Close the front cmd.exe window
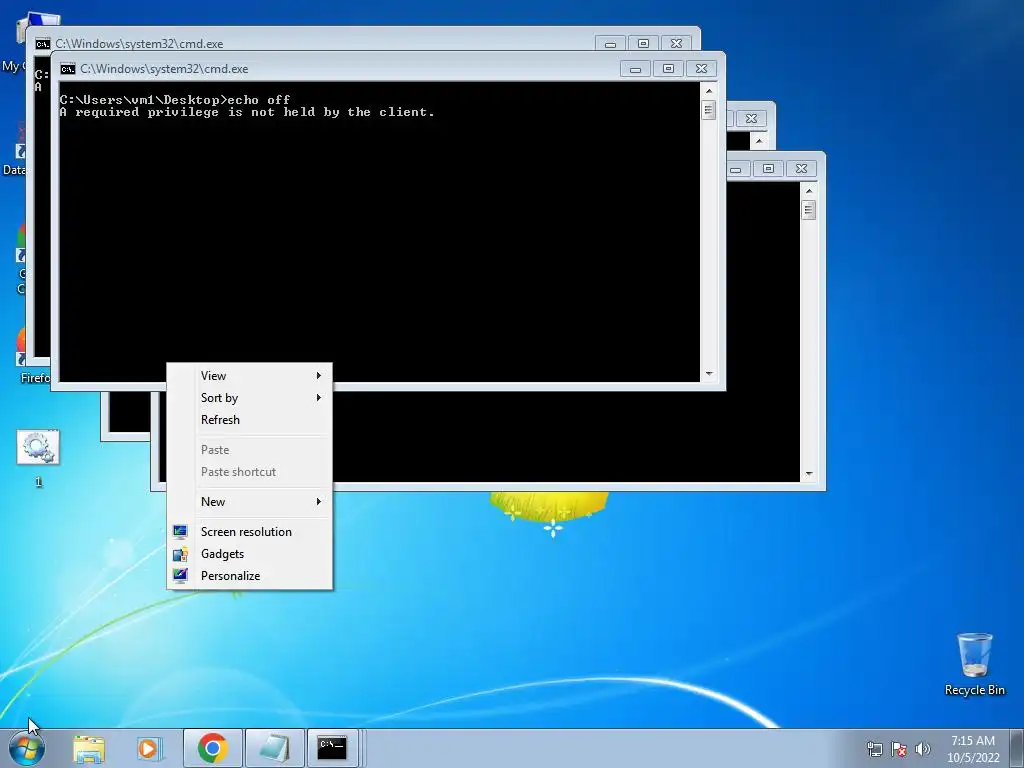 (x=701, y=69)
